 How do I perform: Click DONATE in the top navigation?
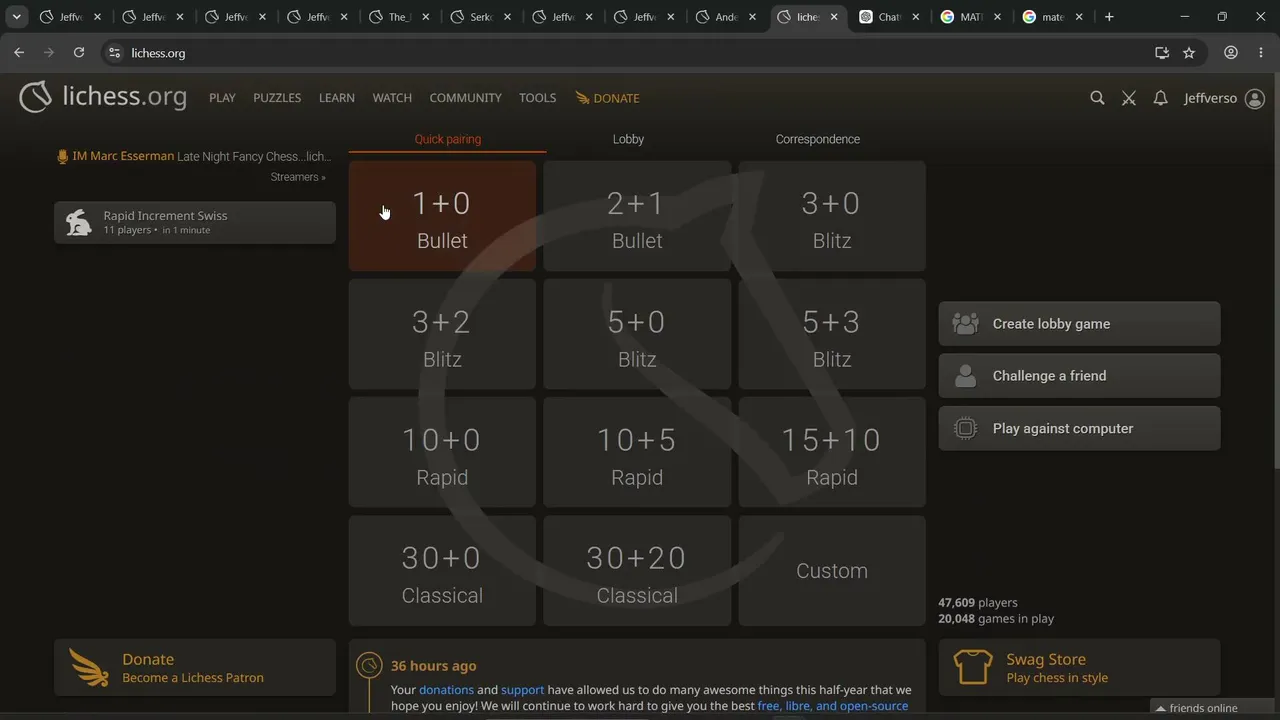(x=607, y=98)
